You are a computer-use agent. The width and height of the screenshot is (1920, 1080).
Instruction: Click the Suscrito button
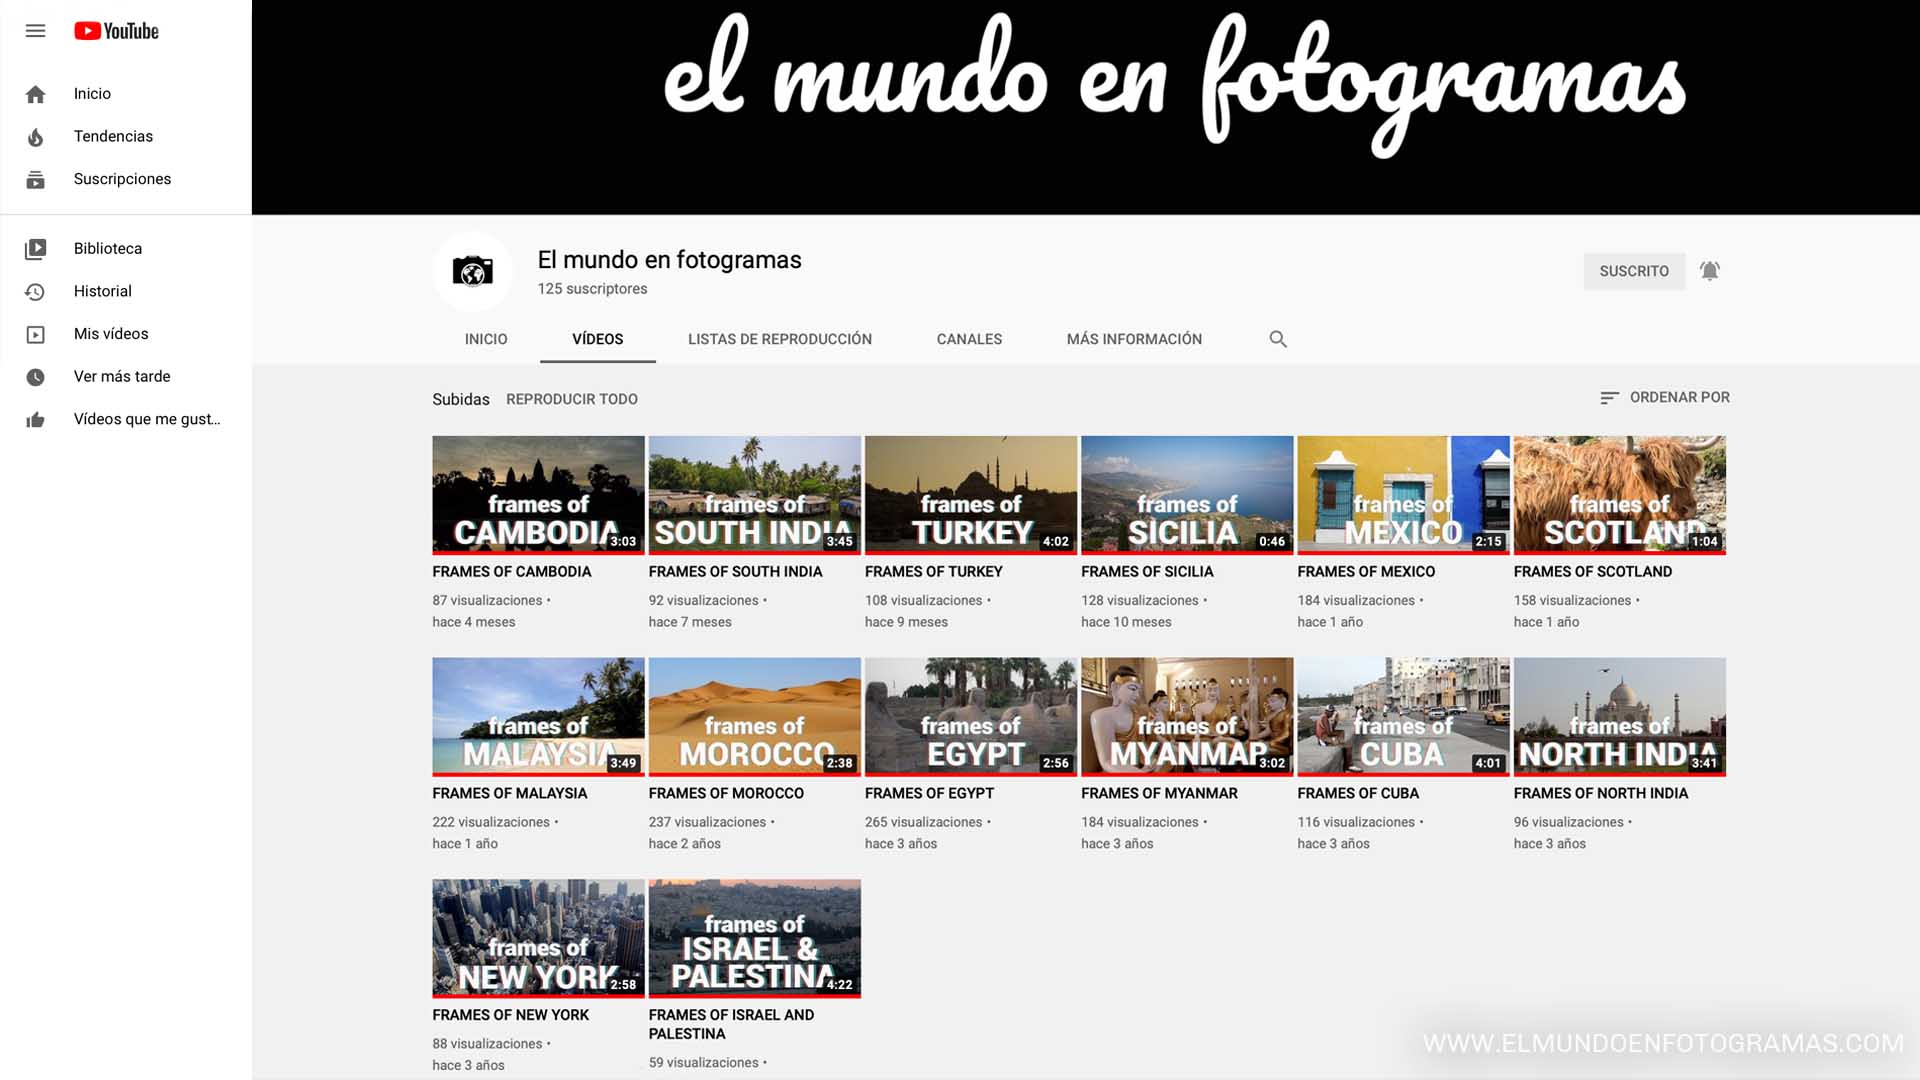pos(1634,271)
